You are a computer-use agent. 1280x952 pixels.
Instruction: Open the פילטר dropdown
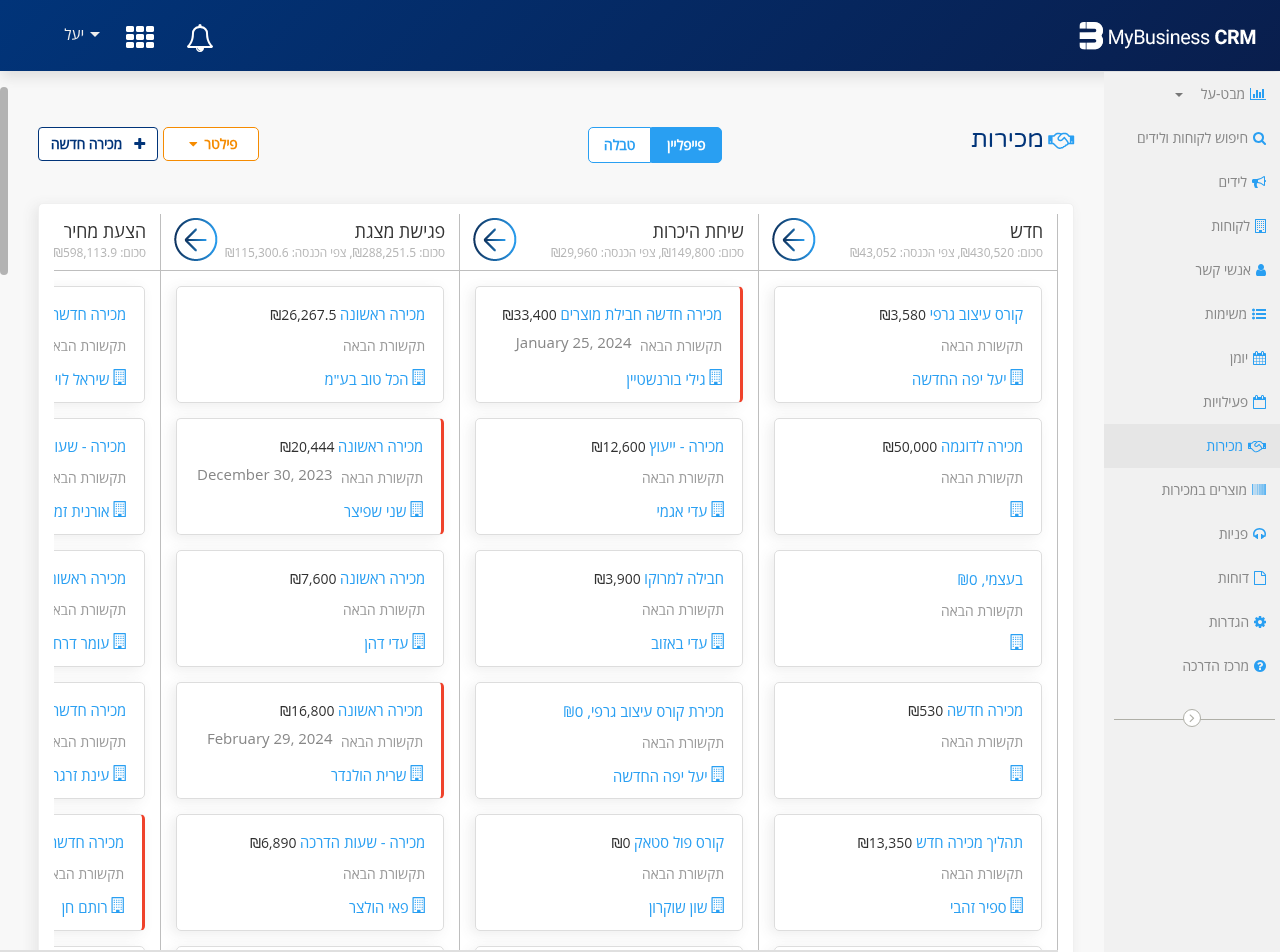211,144
